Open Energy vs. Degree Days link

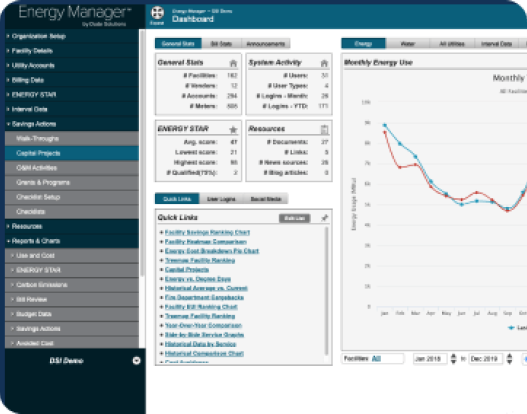198,279
